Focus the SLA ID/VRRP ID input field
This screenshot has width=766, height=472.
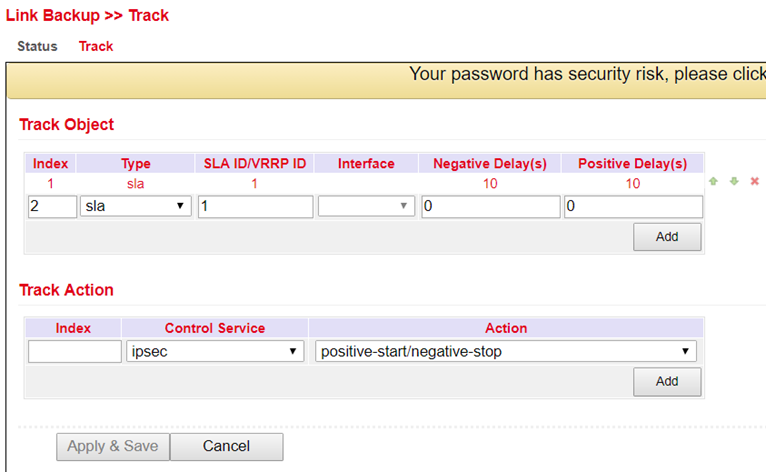tap(255, 206)
